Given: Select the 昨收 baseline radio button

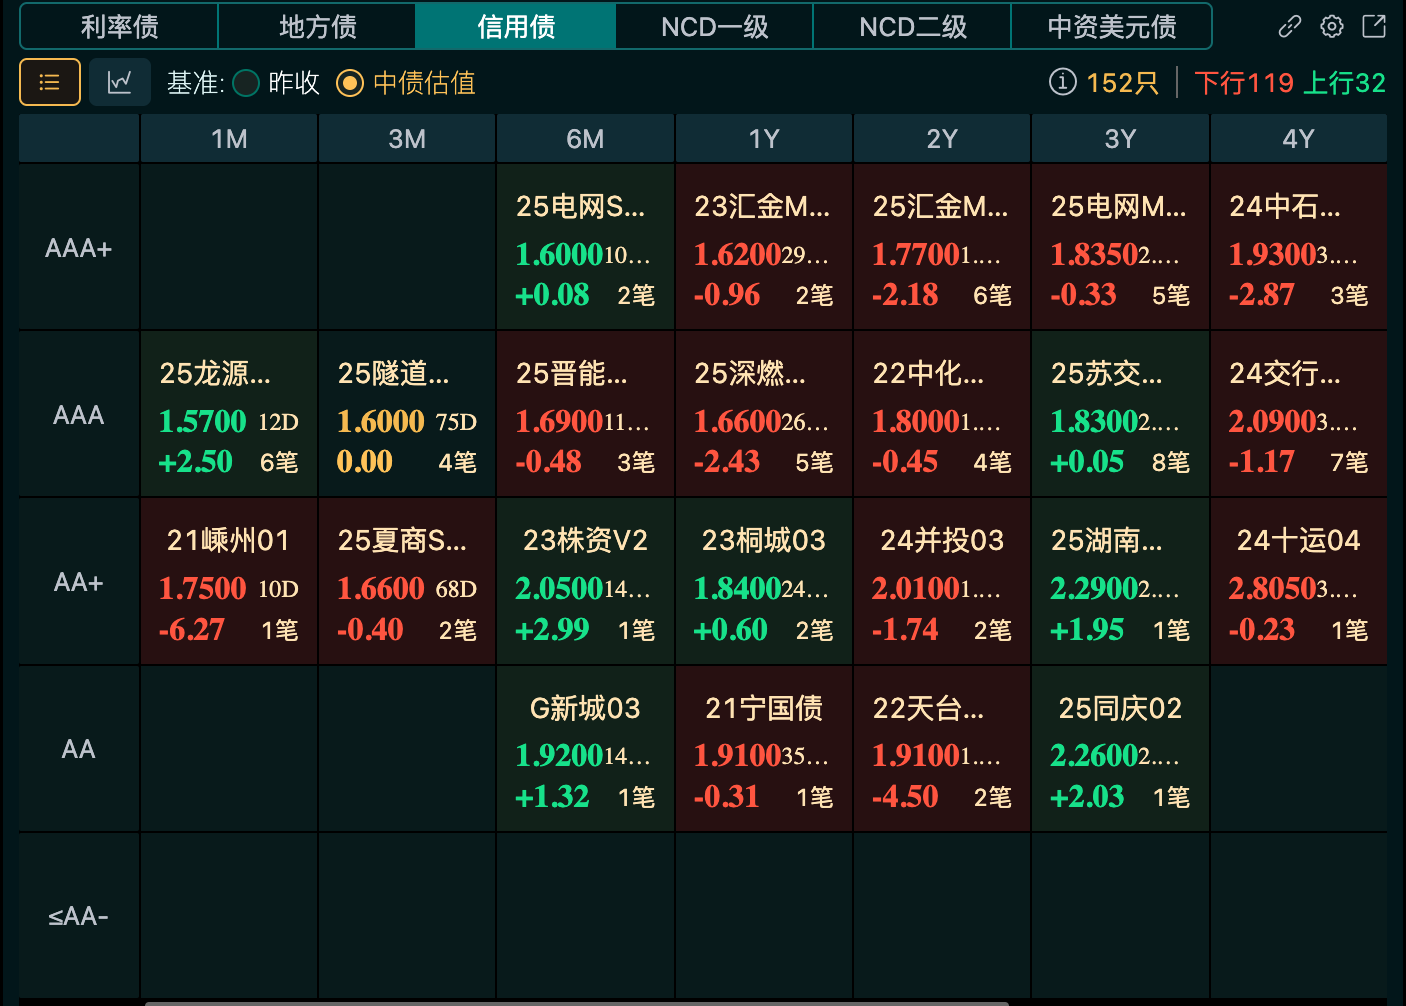Looking at the screenshot, I should (x=246, y=83).
